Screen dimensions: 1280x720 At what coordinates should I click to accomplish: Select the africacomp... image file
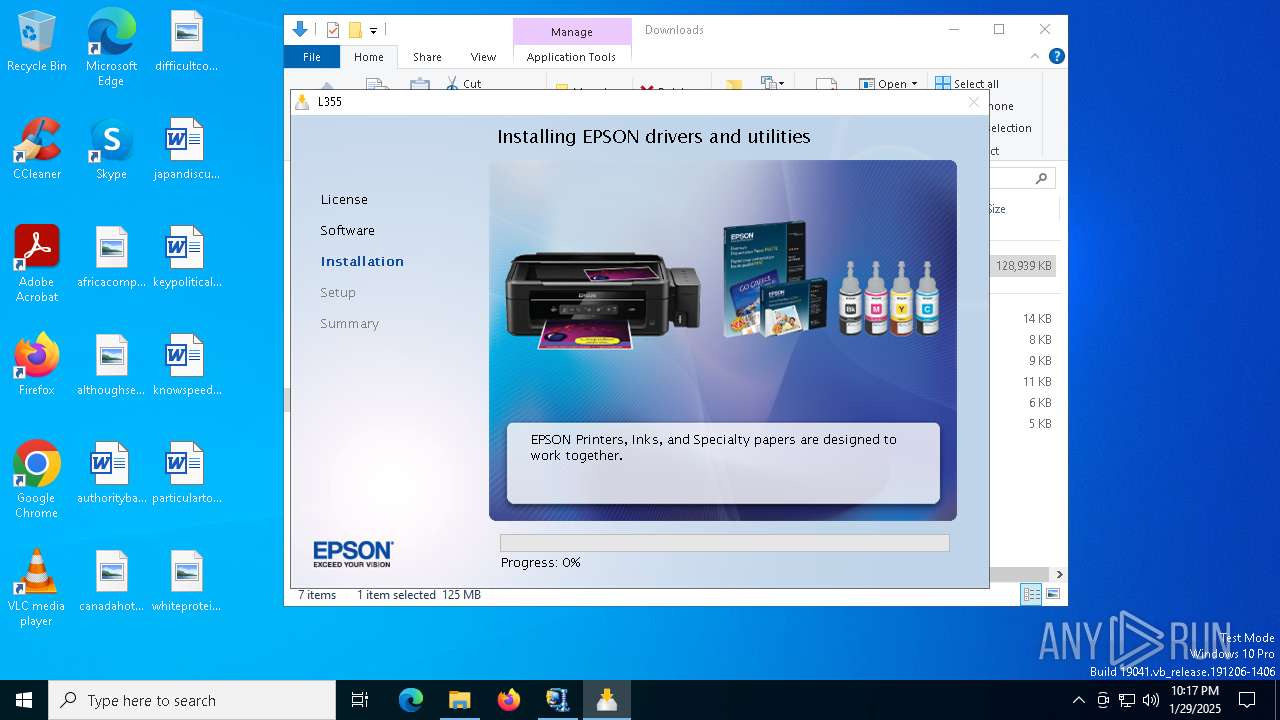[x=111, y=258]
